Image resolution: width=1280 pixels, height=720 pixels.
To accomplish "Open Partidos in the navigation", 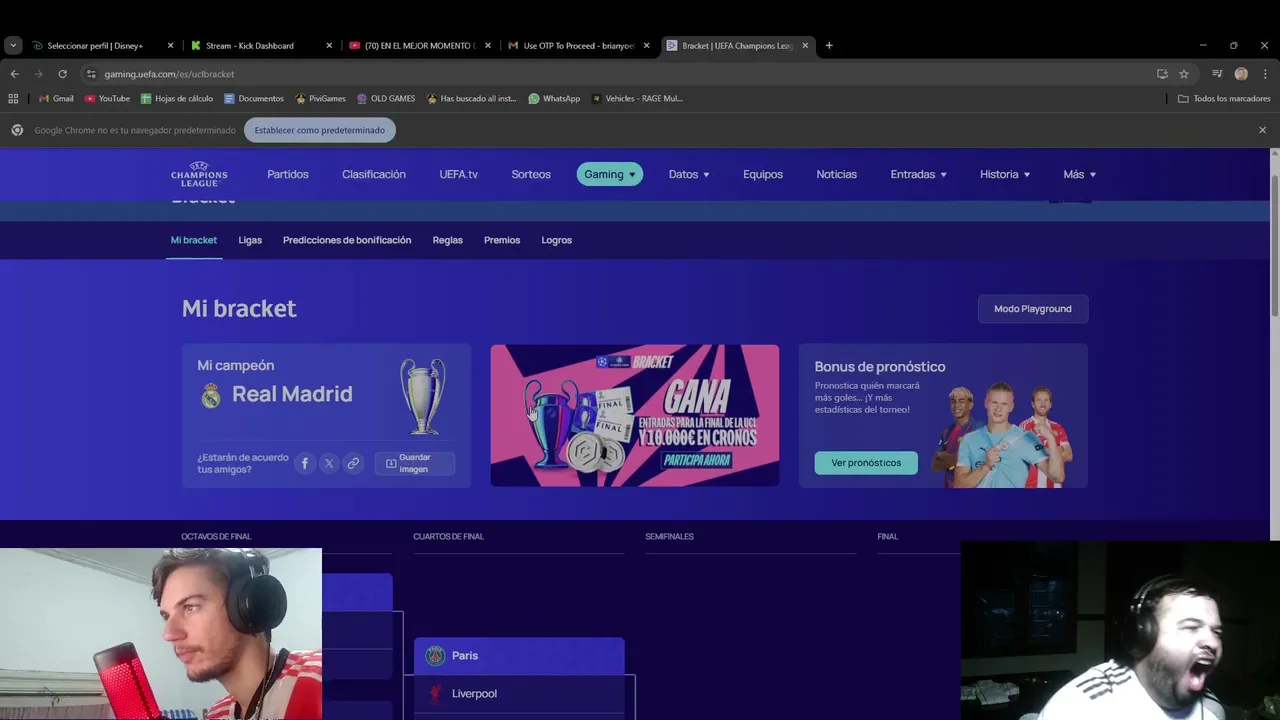I will [x=288, y=174].
